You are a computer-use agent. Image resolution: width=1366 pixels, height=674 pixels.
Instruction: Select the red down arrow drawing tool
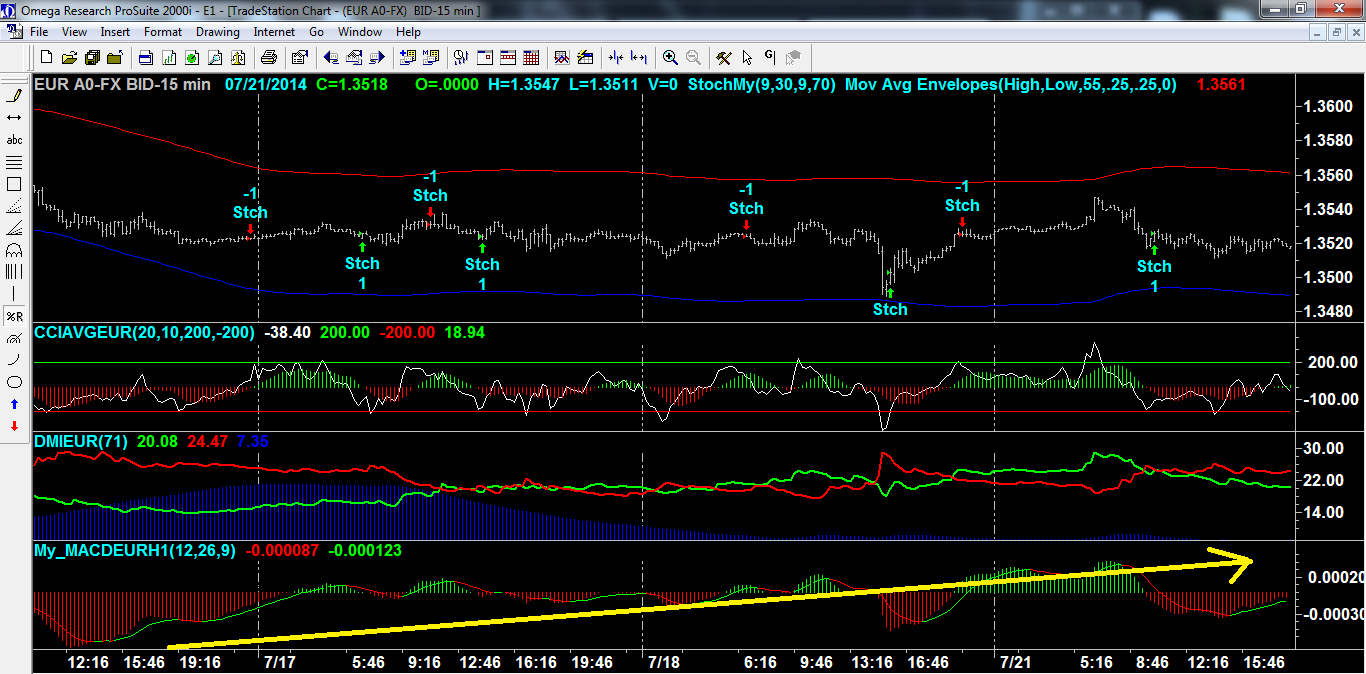click(14, 426)
